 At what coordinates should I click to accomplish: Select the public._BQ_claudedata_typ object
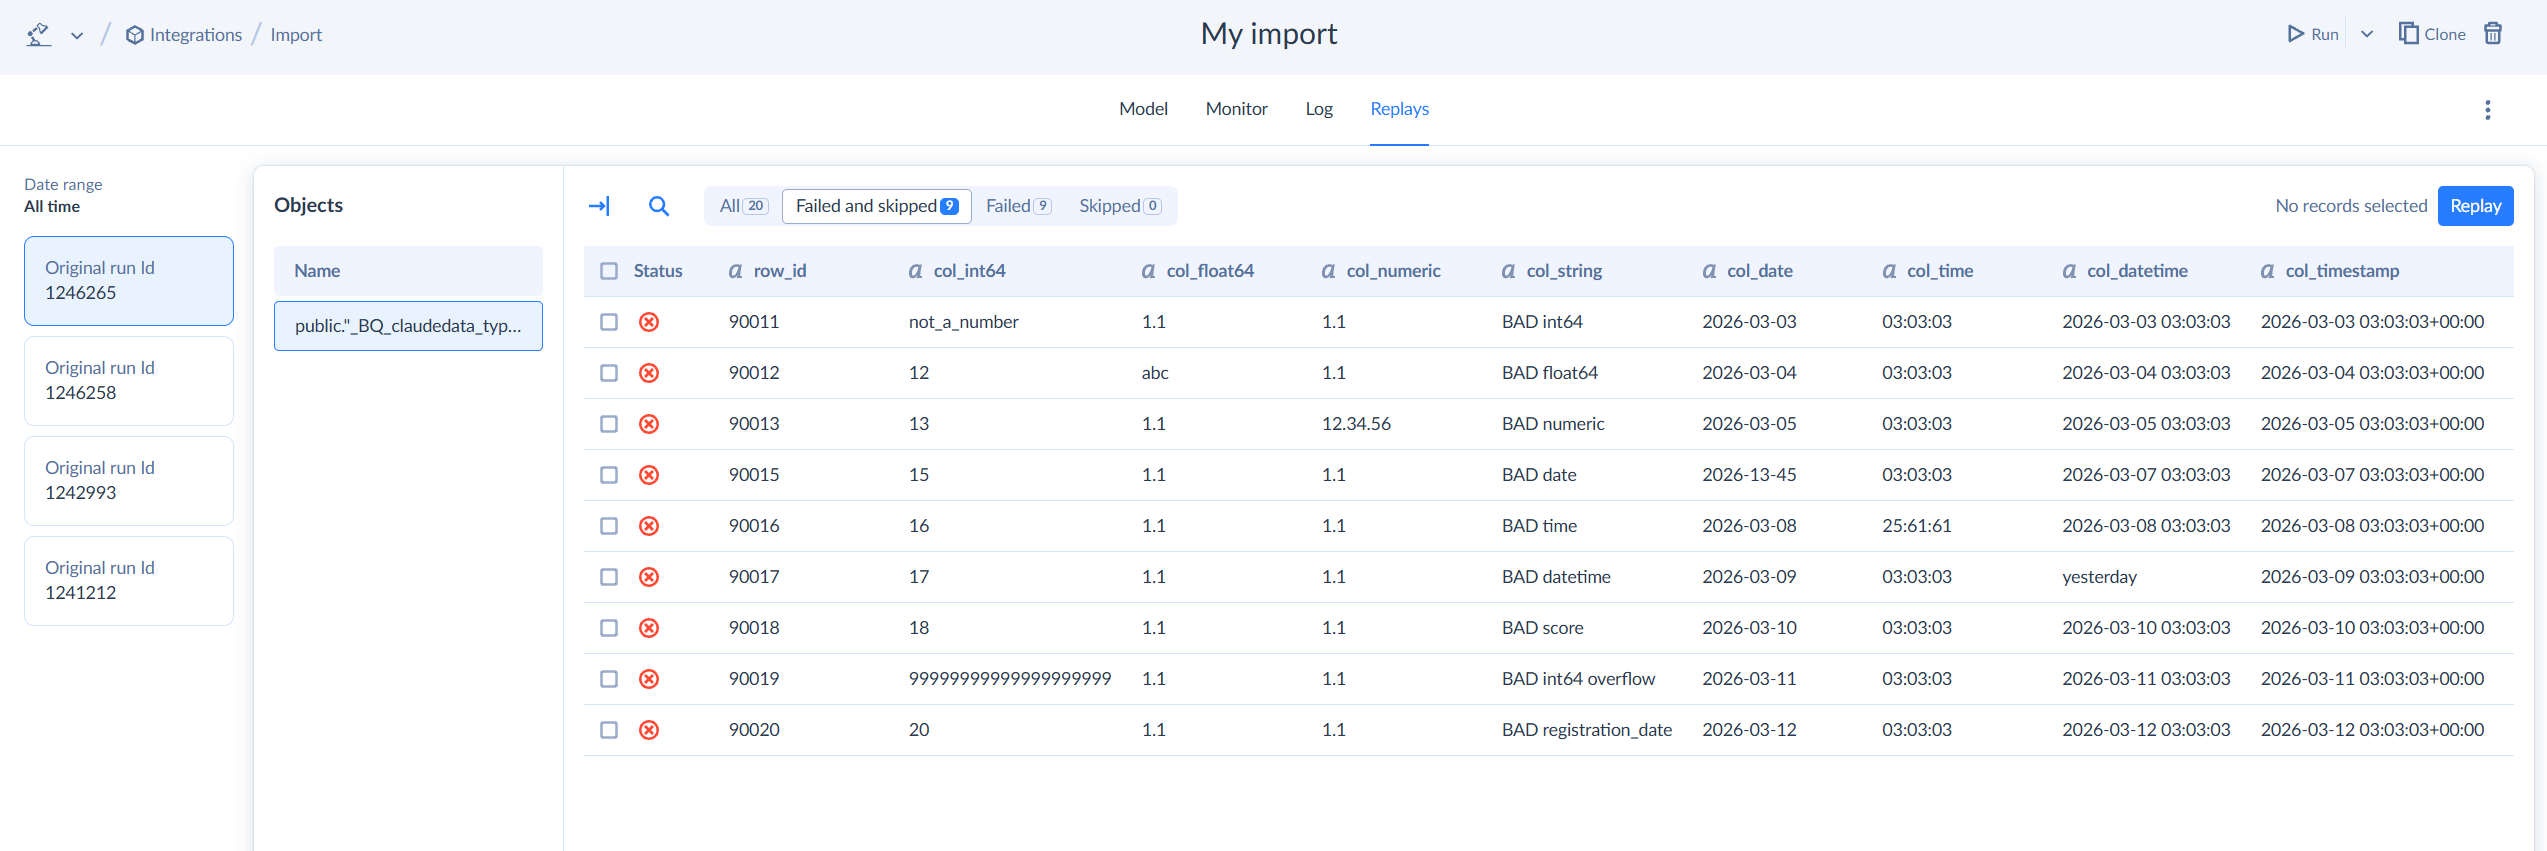click(x=408, y=326)
